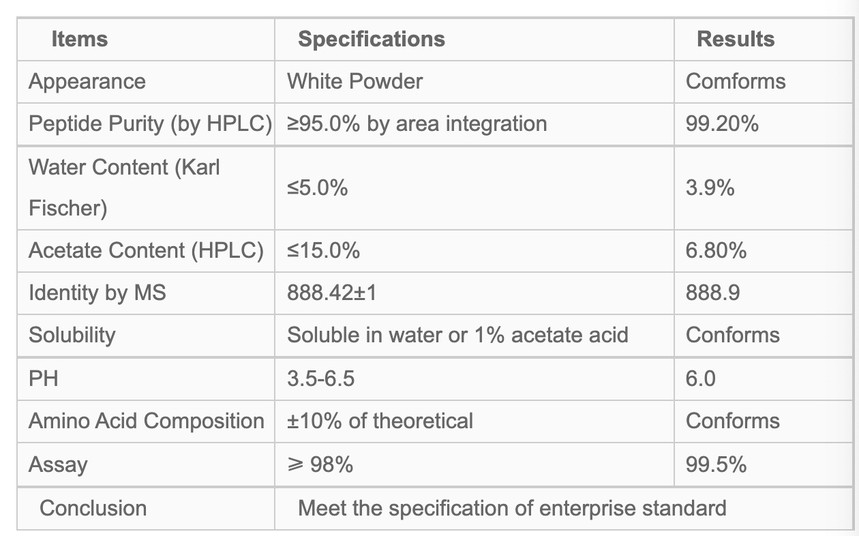Click the Items column header
Image resolution: width=859 pixels, height=536 pixels.
[x=79, y=40]
